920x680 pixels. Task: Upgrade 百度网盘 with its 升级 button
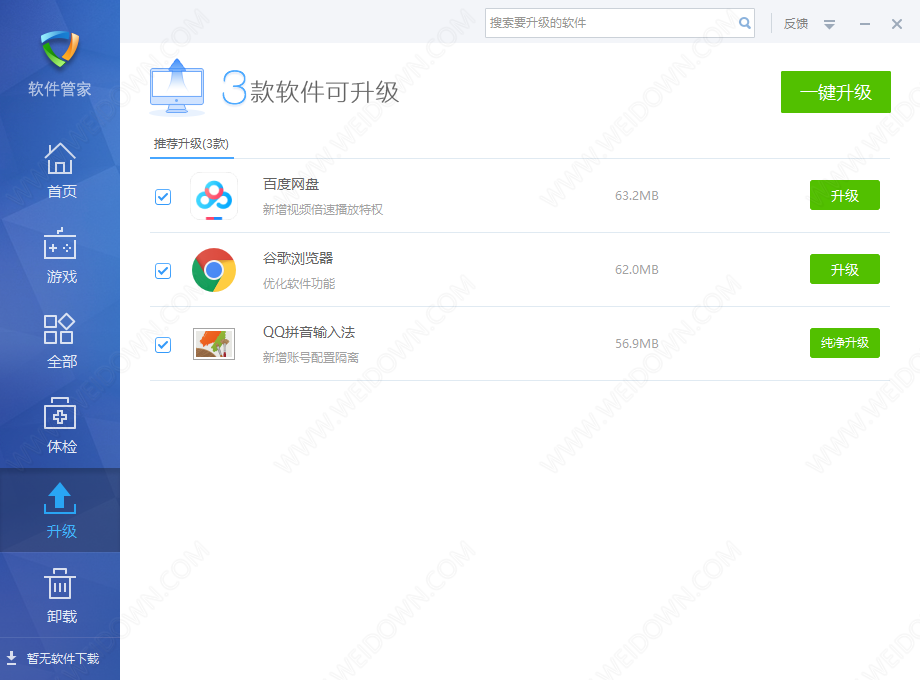point(844,195)
